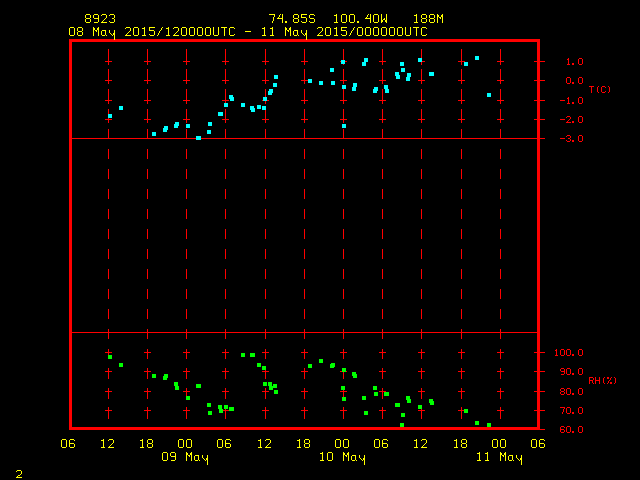This screenshot has width=640, height=480.
Task: Select the 10 May date label on x-axis
Action: coord(341,458)
